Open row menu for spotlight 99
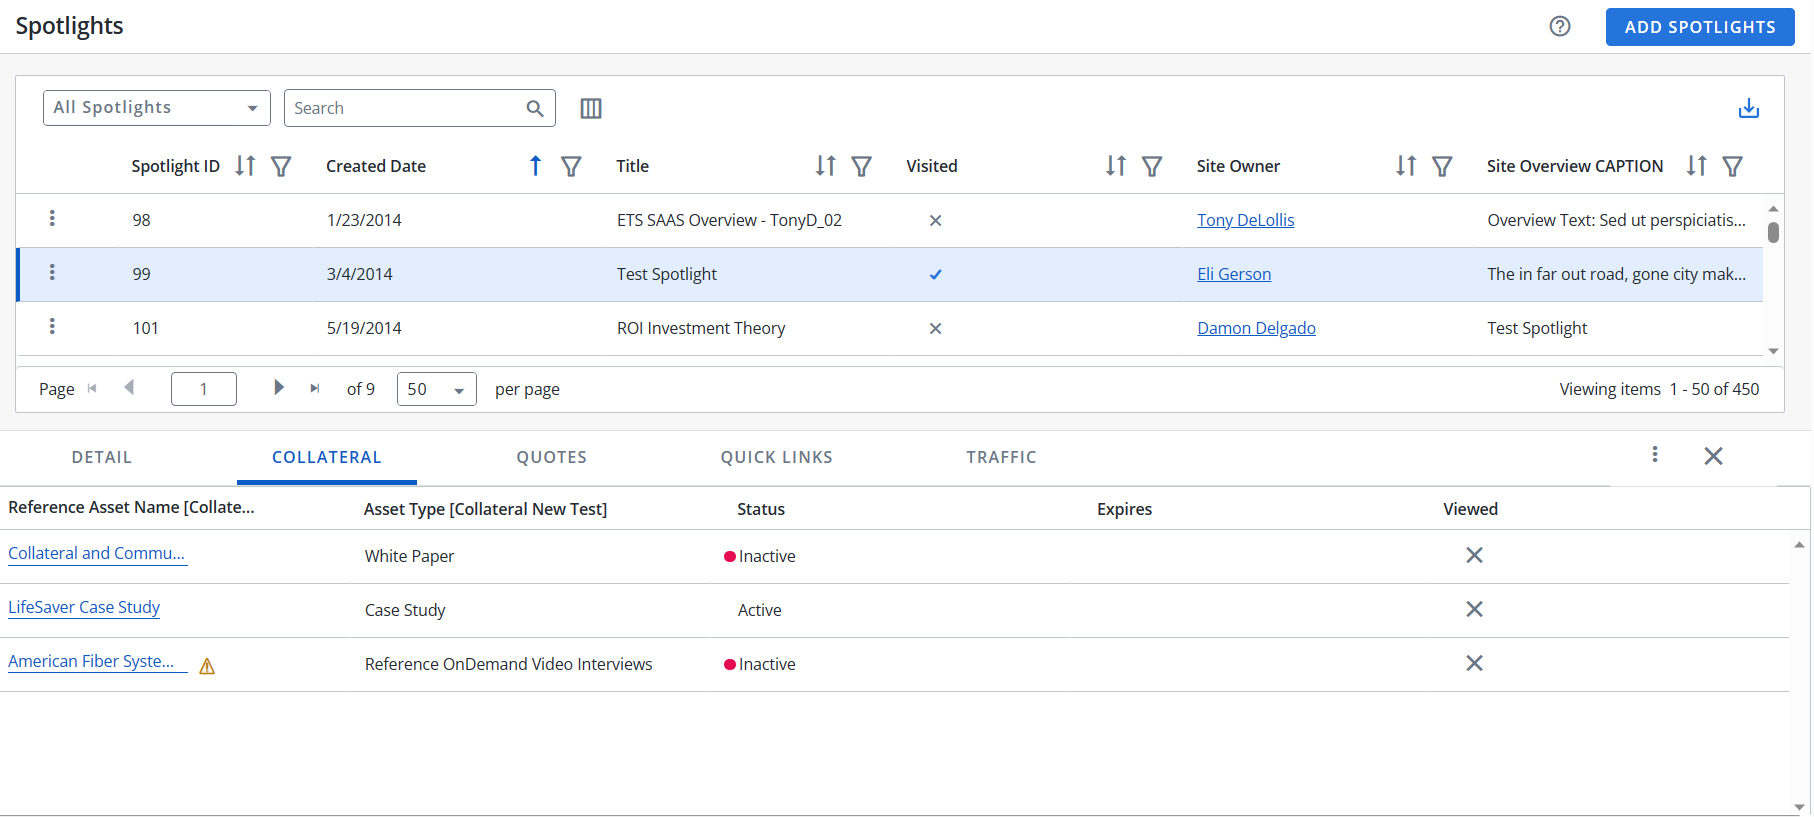 coord(52,272)
